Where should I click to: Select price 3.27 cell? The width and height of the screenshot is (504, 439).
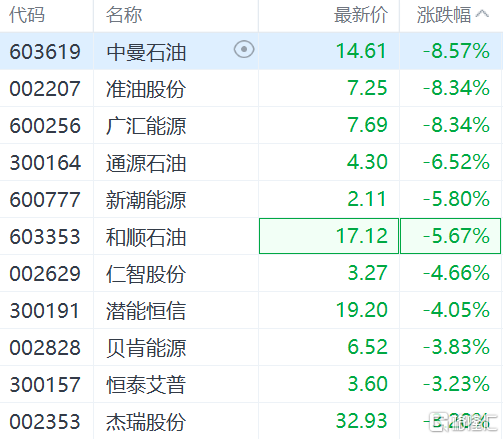click(x=367, y=273)
